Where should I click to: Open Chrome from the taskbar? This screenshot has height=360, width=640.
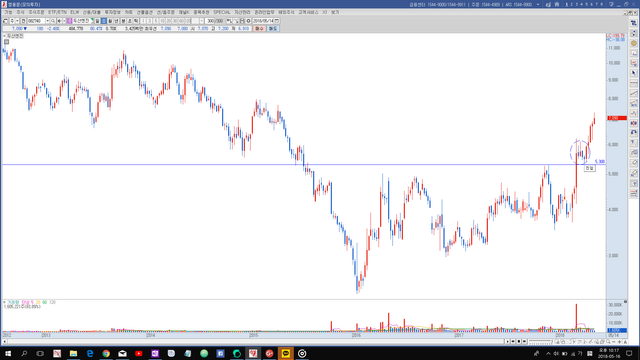point(106,353)
